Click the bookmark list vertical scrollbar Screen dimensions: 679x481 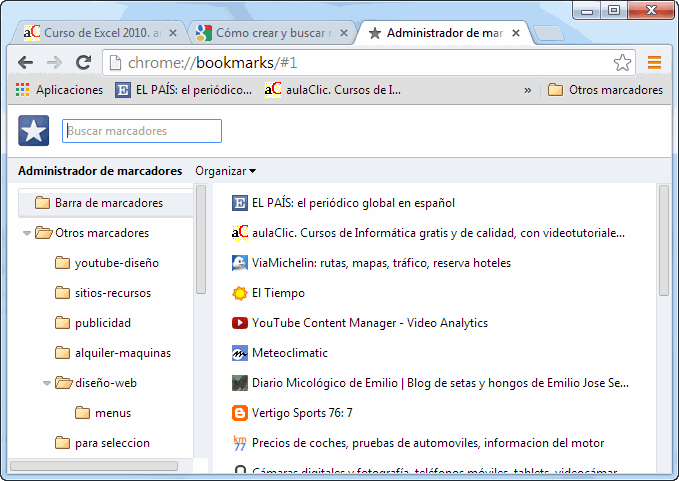coord(664,240)
